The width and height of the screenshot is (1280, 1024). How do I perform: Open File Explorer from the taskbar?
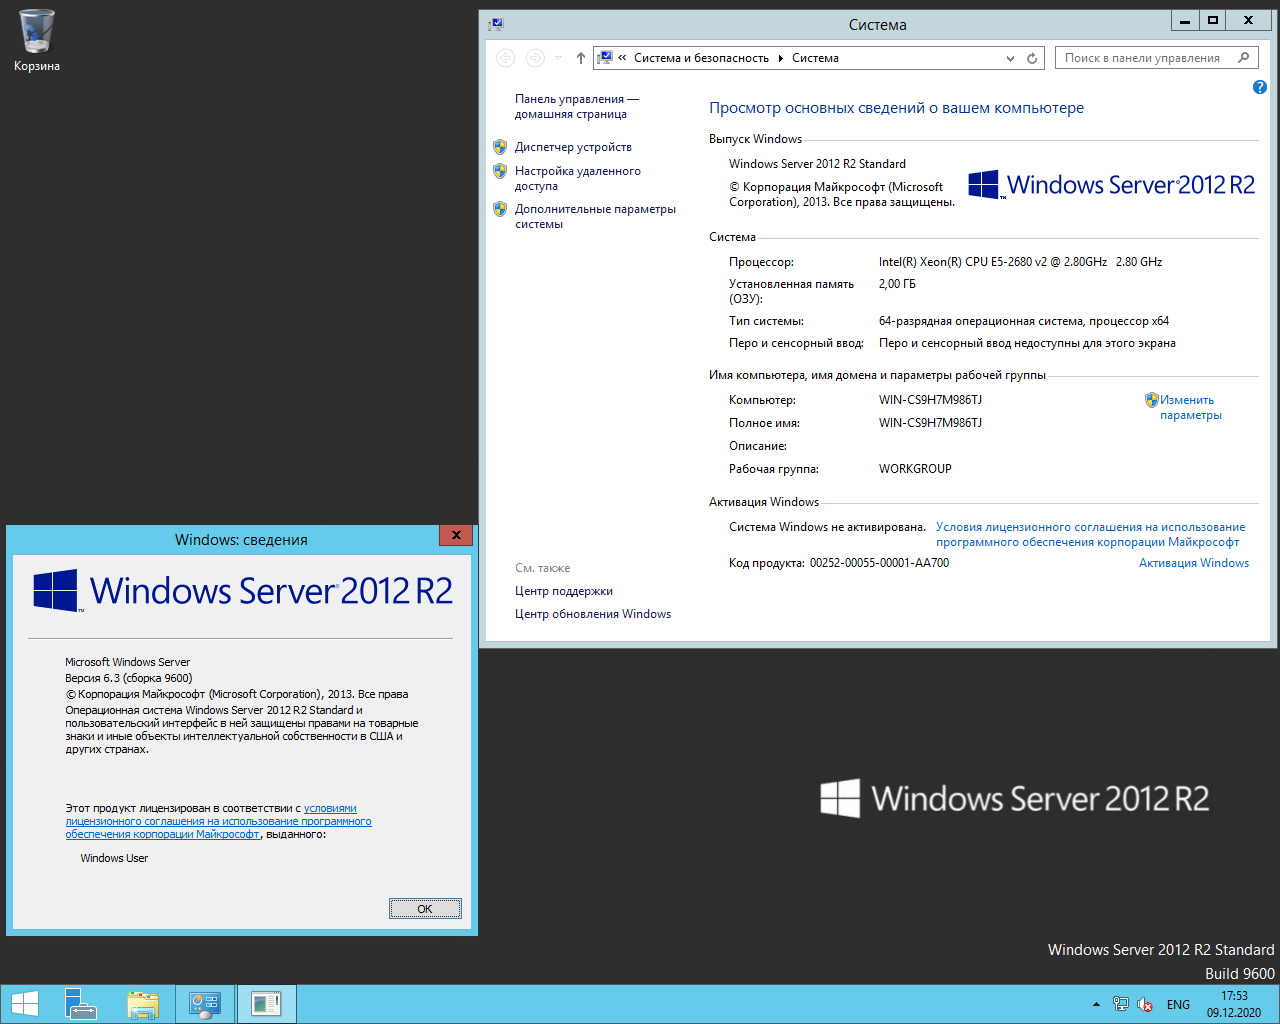coord(143,1004)
